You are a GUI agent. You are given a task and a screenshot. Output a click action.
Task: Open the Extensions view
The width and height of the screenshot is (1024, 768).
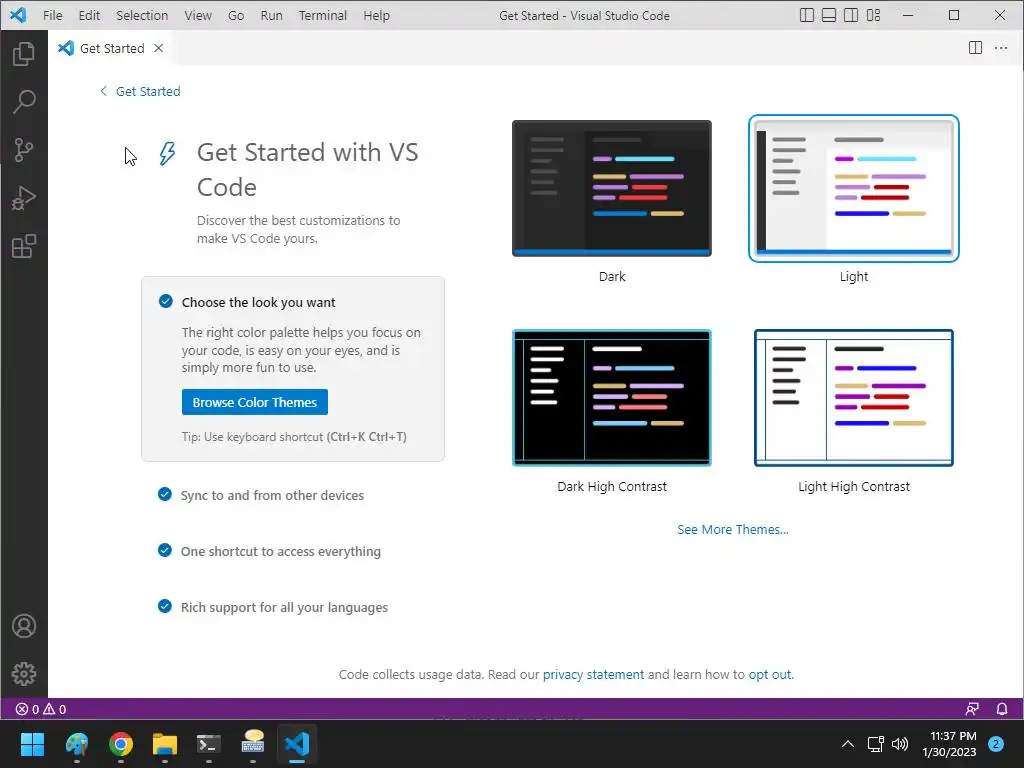(24, 246)
